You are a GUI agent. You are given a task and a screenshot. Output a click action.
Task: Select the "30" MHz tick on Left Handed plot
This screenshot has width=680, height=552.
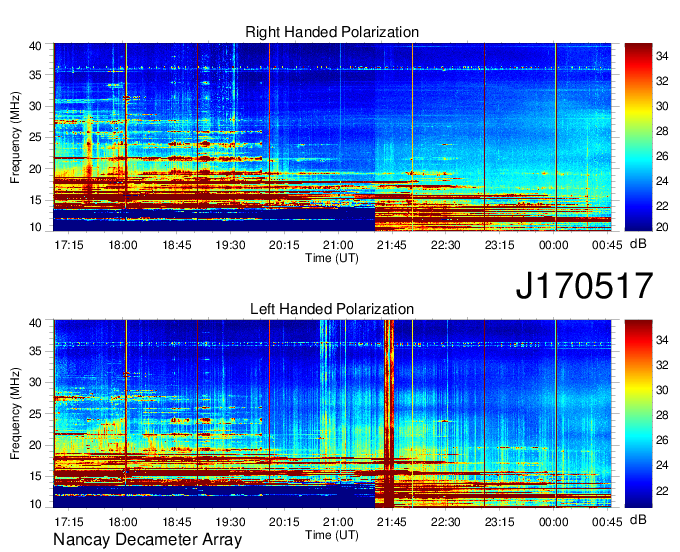point(35,382)
